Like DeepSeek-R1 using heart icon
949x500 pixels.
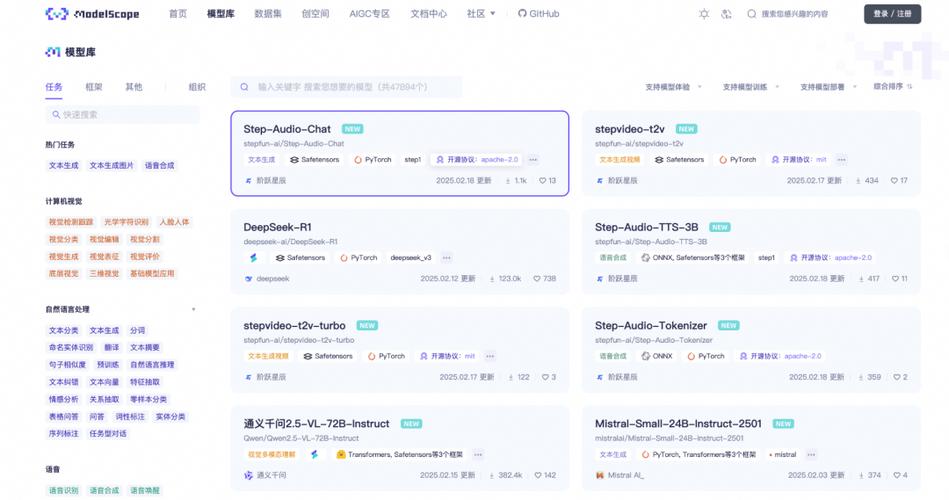(537, 278)
